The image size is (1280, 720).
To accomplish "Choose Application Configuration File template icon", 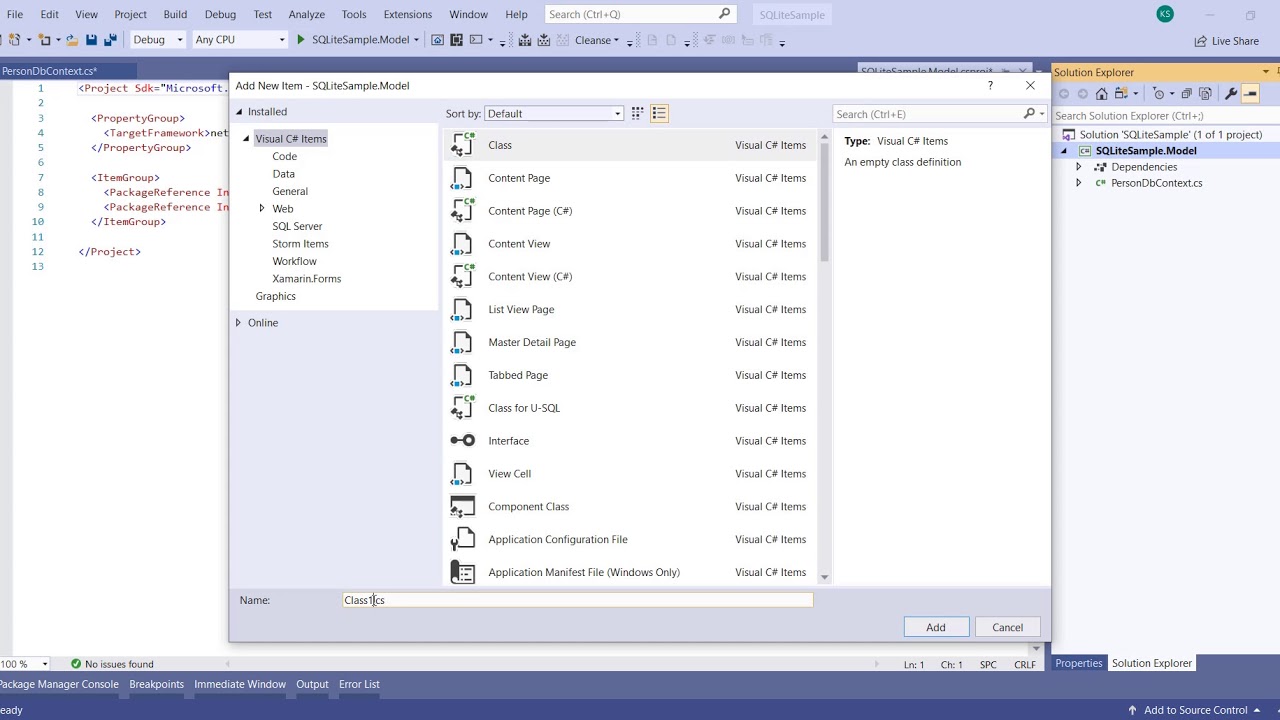I will pyautogui.click(x=462, y=540).
